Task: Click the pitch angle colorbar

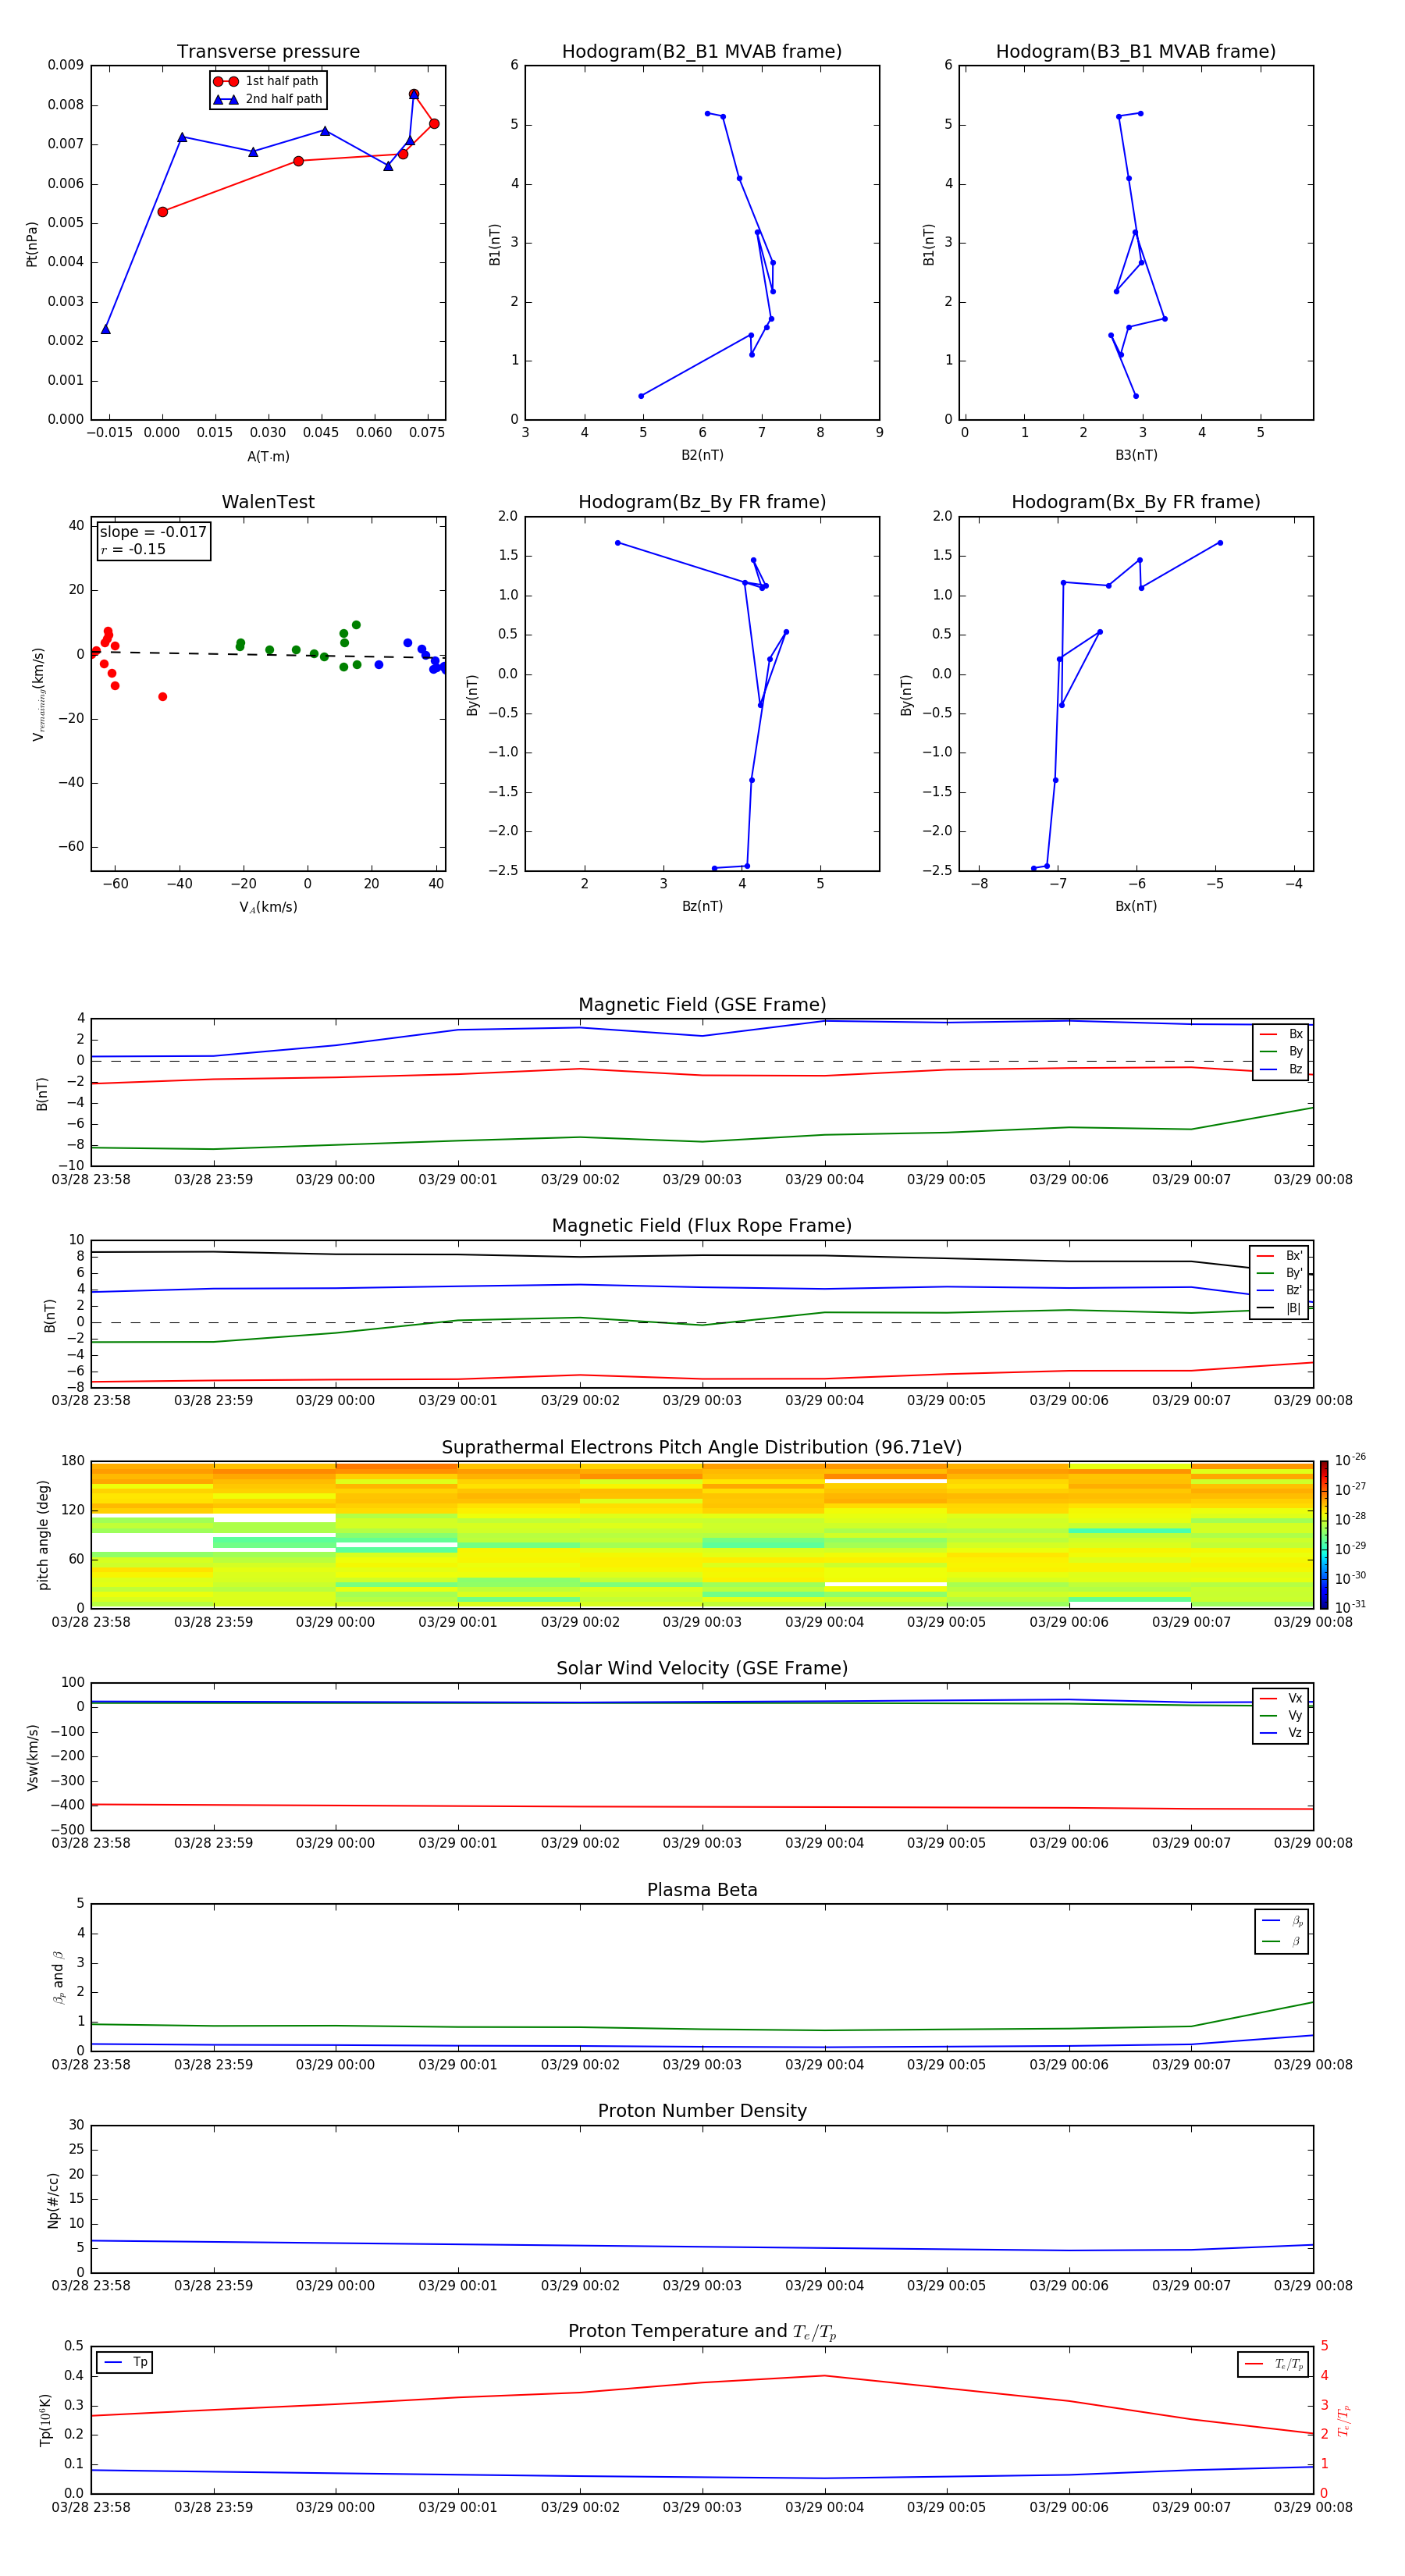Action: 1324,1534
